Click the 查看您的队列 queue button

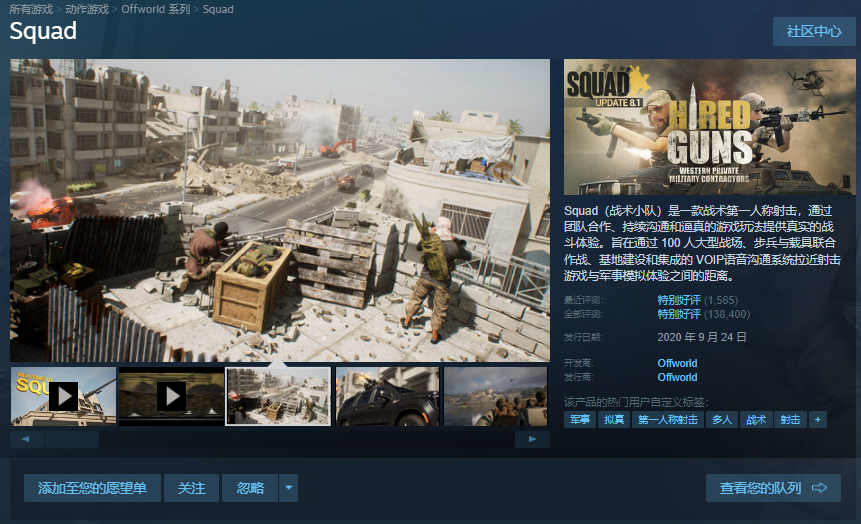pyautogui.click(x=773, y=488)
